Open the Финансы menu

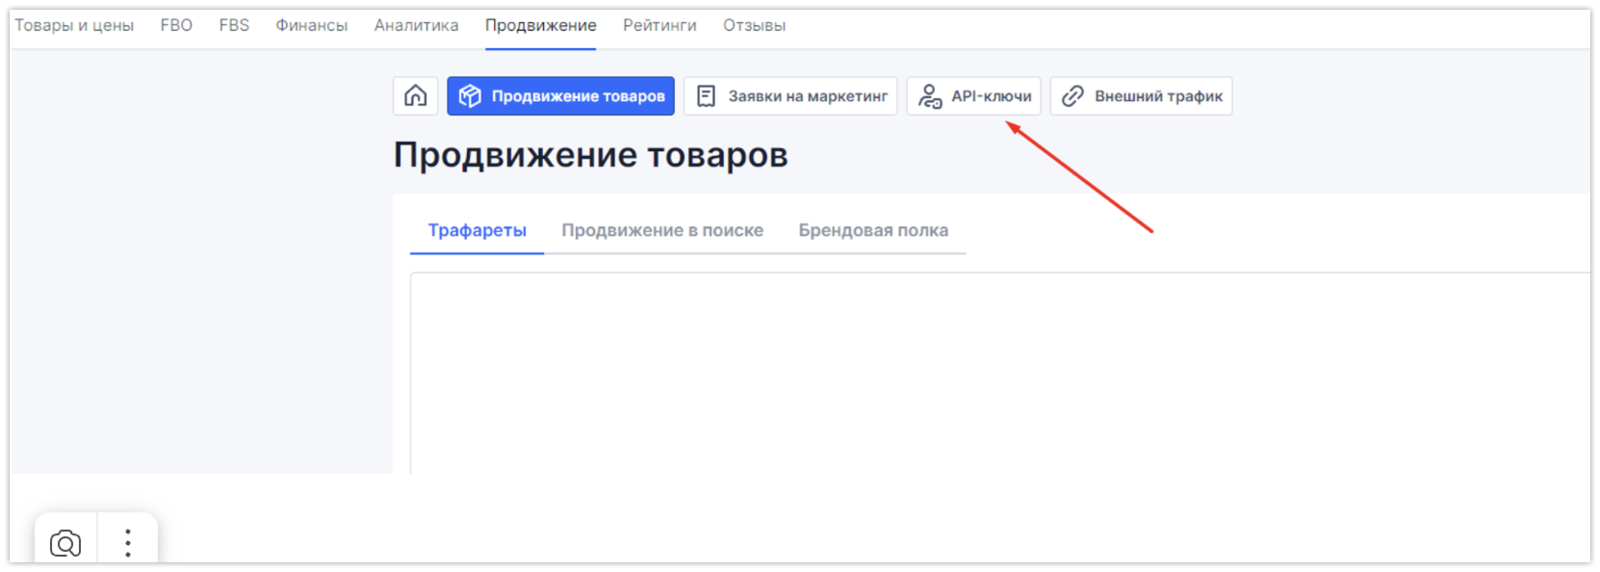(x=312, y=25)
